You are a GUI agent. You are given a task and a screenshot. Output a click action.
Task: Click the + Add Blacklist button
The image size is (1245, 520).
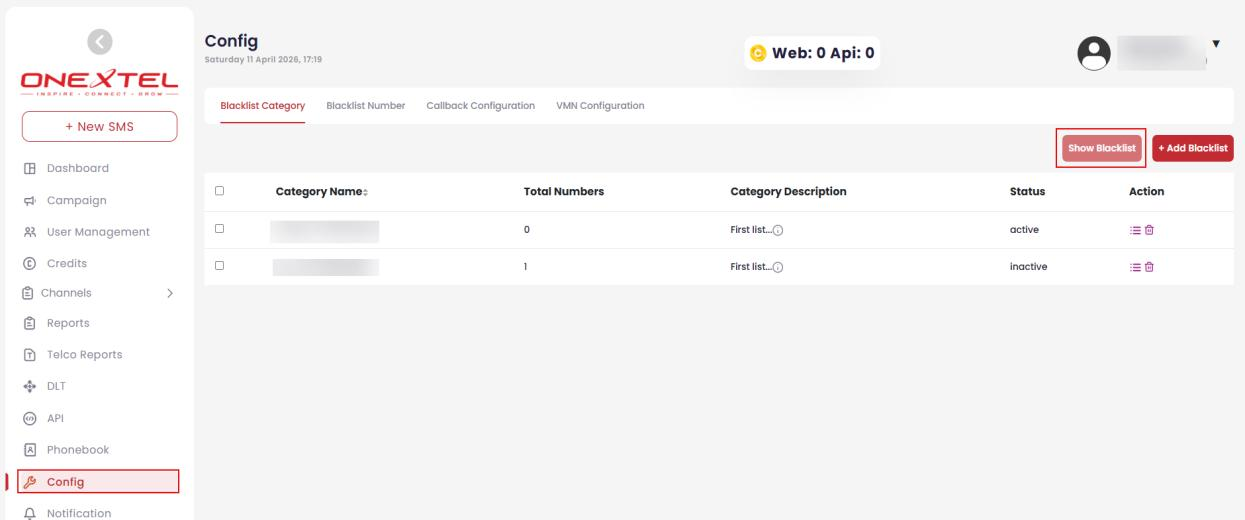[1193, 148]
